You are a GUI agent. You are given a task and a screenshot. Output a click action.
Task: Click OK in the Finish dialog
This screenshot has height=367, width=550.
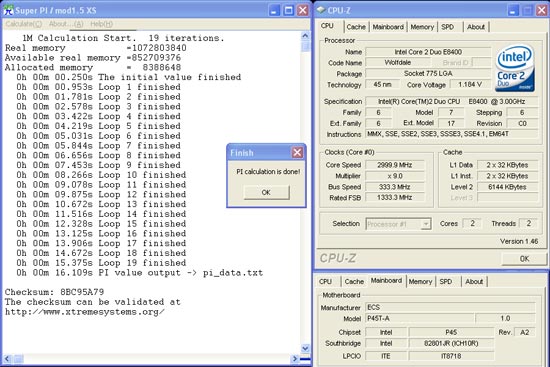[266, 192]
